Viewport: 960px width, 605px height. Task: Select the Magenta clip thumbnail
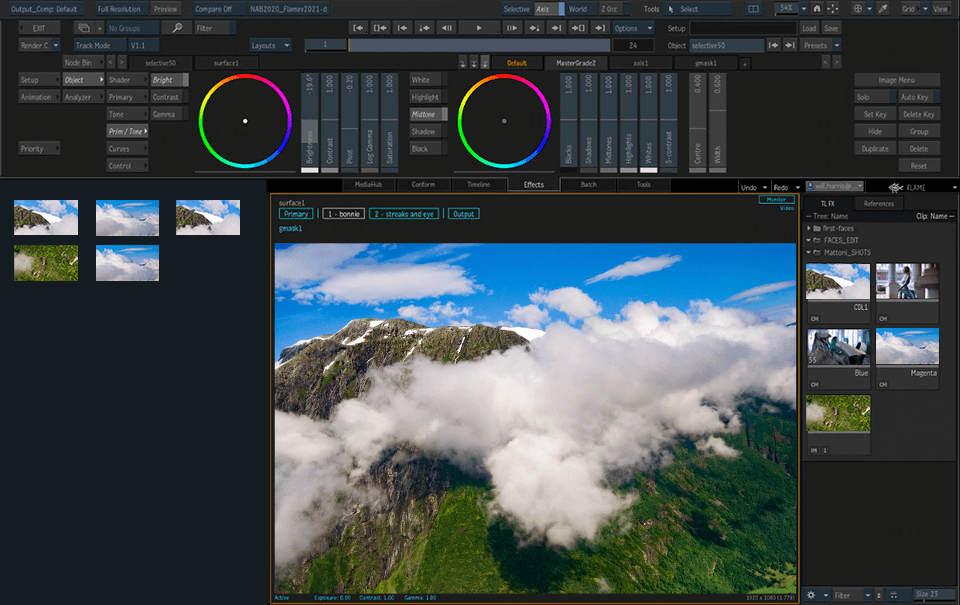point(906,345)
